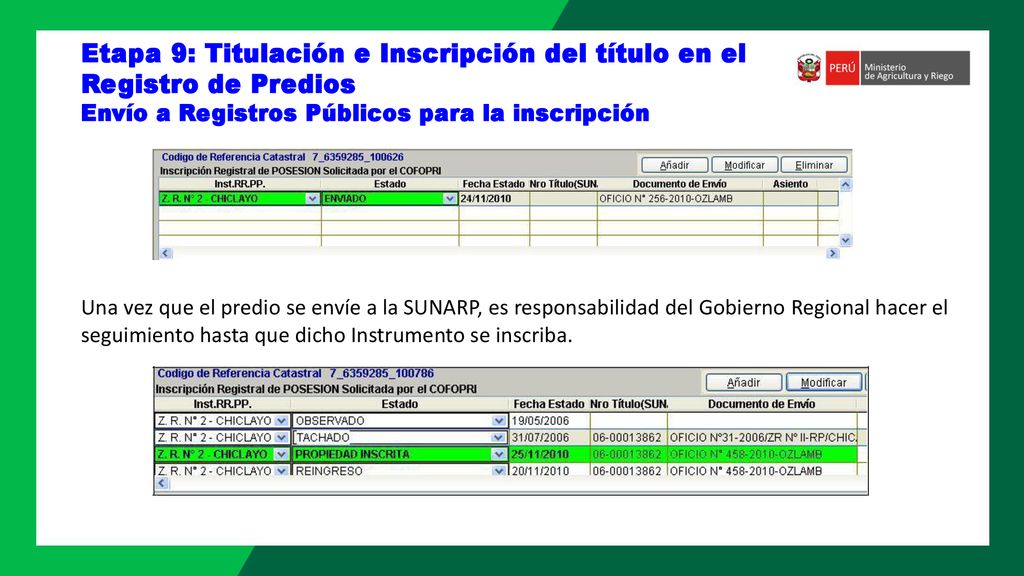Select date cell 24/11/2010
Screen dimensions: 1024x576
(494, 199)
